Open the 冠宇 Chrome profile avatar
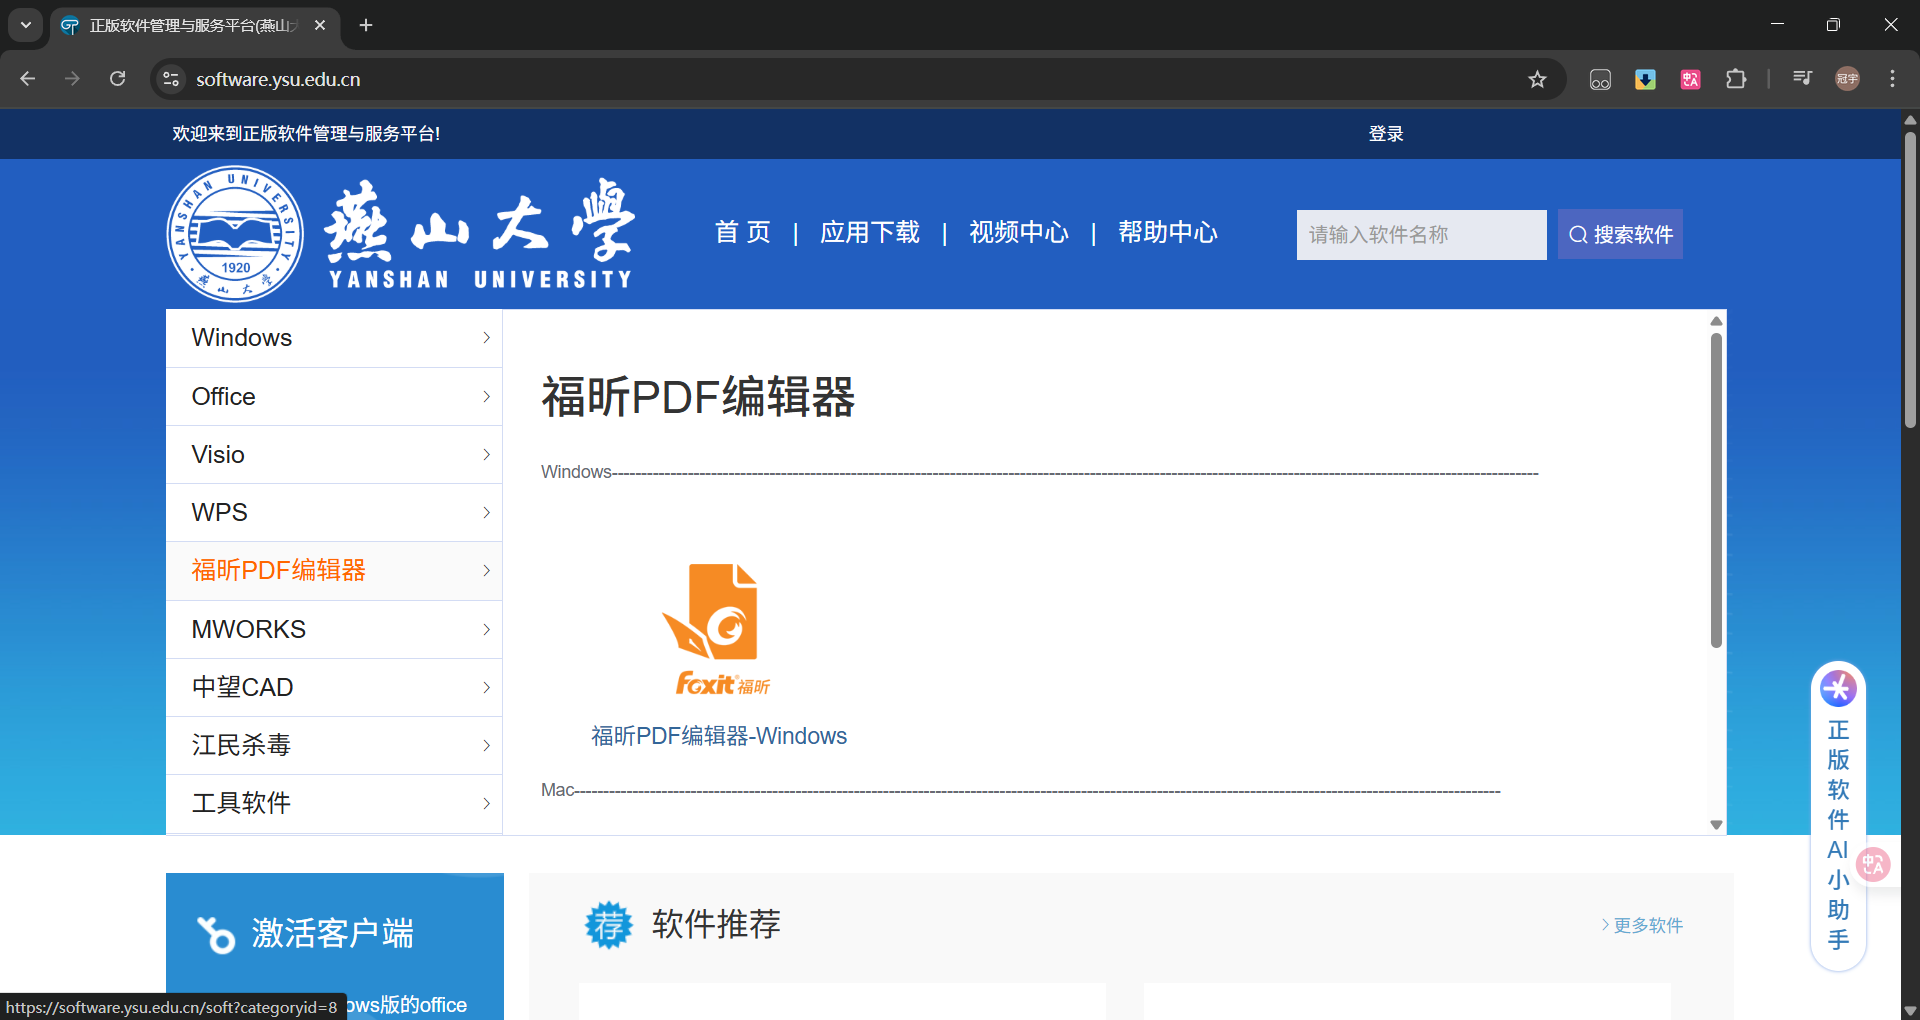 [1847, 79]
